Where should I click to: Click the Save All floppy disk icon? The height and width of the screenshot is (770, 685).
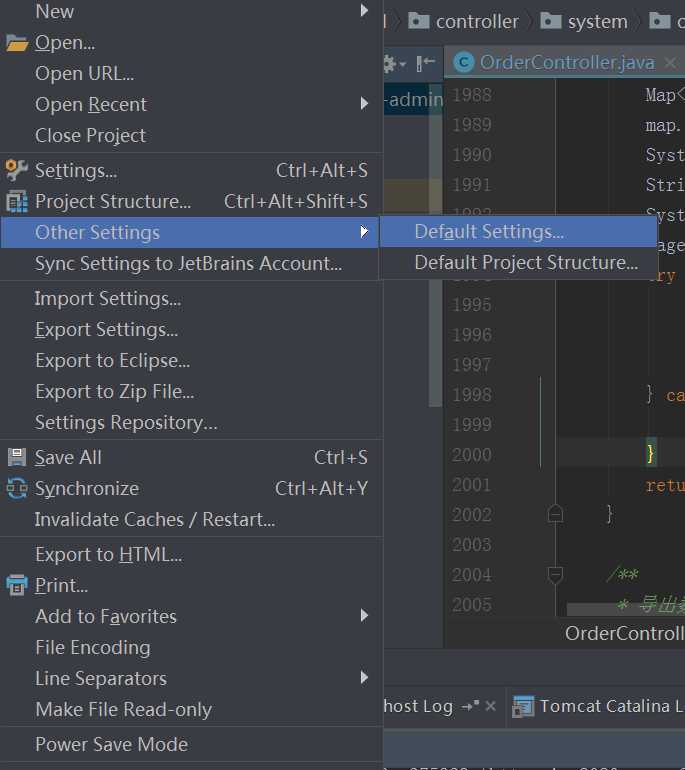coord(17,457)
